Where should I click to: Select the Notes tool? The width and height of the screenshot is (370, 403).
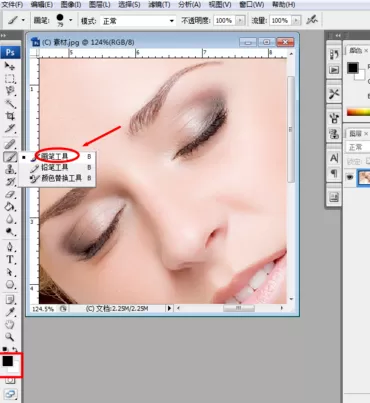click(x=10, y=300)
